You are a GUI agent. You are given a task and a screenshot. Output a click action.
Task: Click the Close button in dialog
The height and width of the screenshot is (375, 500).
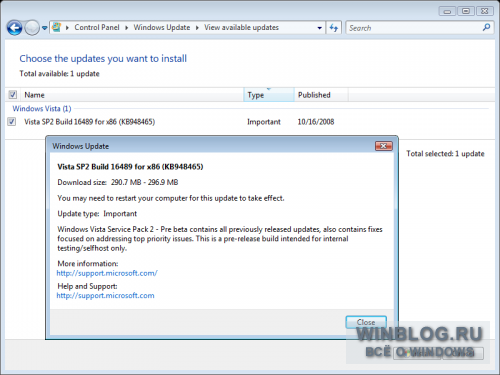[x=366, y=322]
